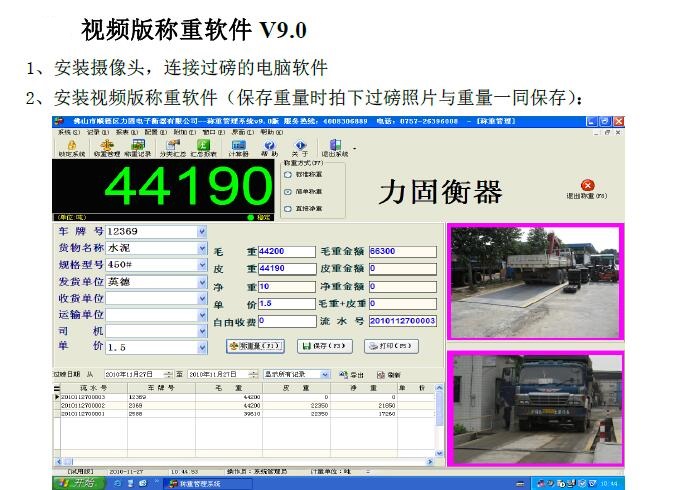The width and height of the screenshot is (674, 490).
Task: Expand the 发货单位 combo box
Action: point(202,281)
